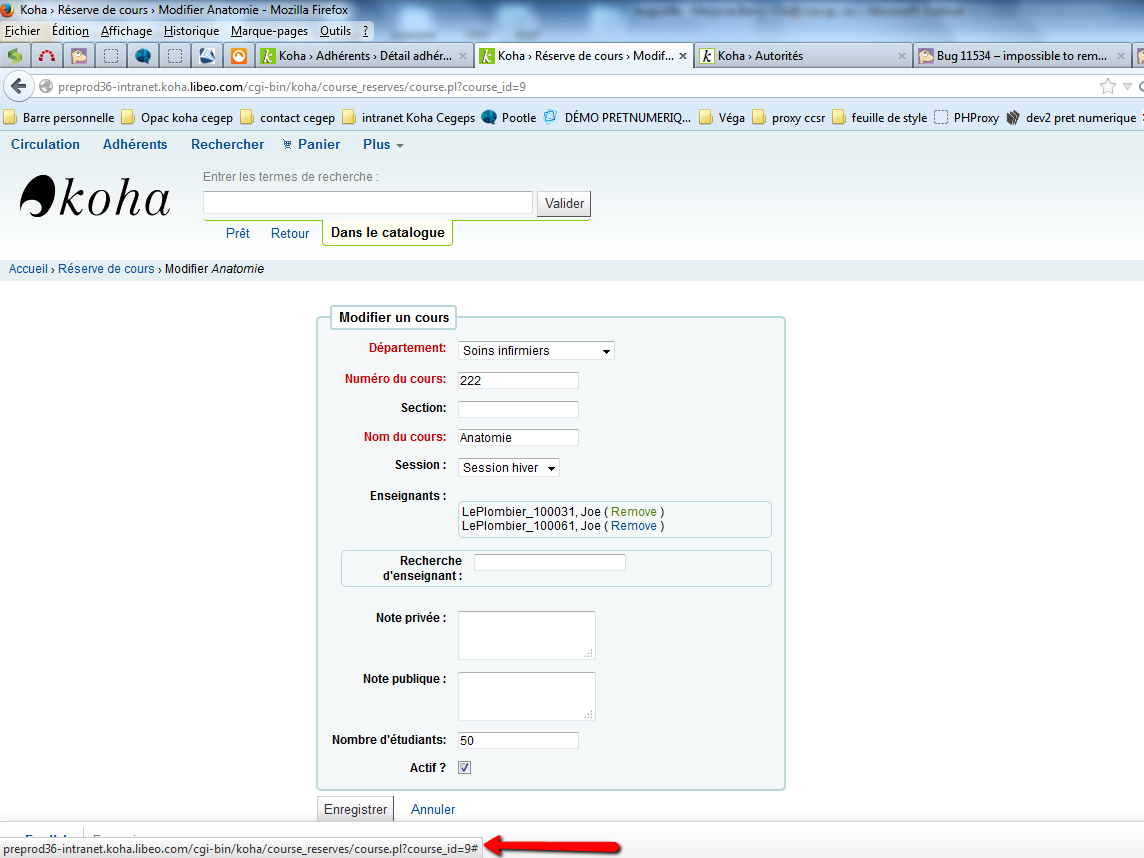This screenshot has height=858, width=1144.
Task: Open the Département dropdown
Action: (536, 351)
